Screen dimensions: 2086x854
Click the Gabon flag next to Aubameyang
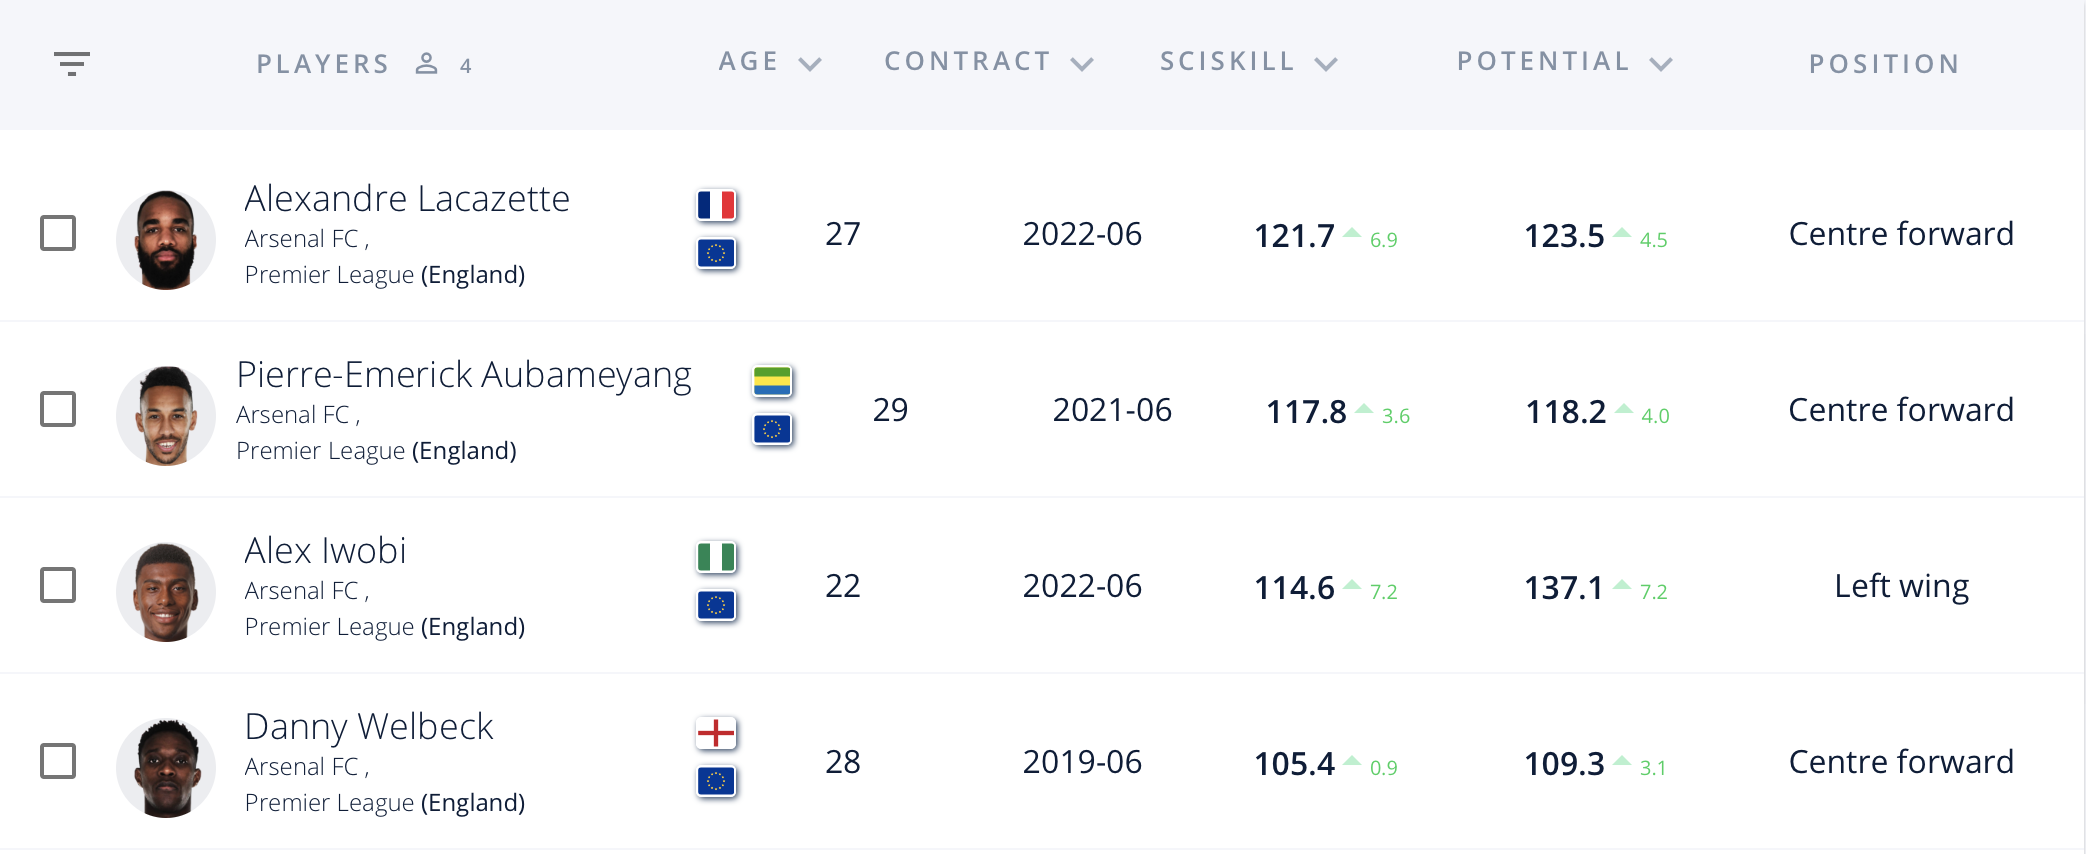click(772, 381)
